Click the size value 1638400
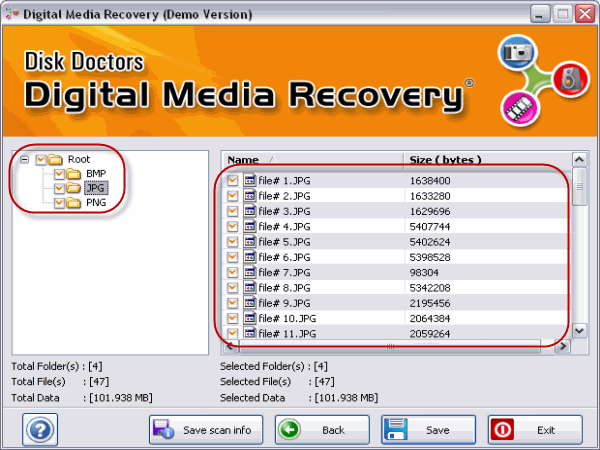Image resolution: width=600 pixels, height=450 pixels. 430,181
